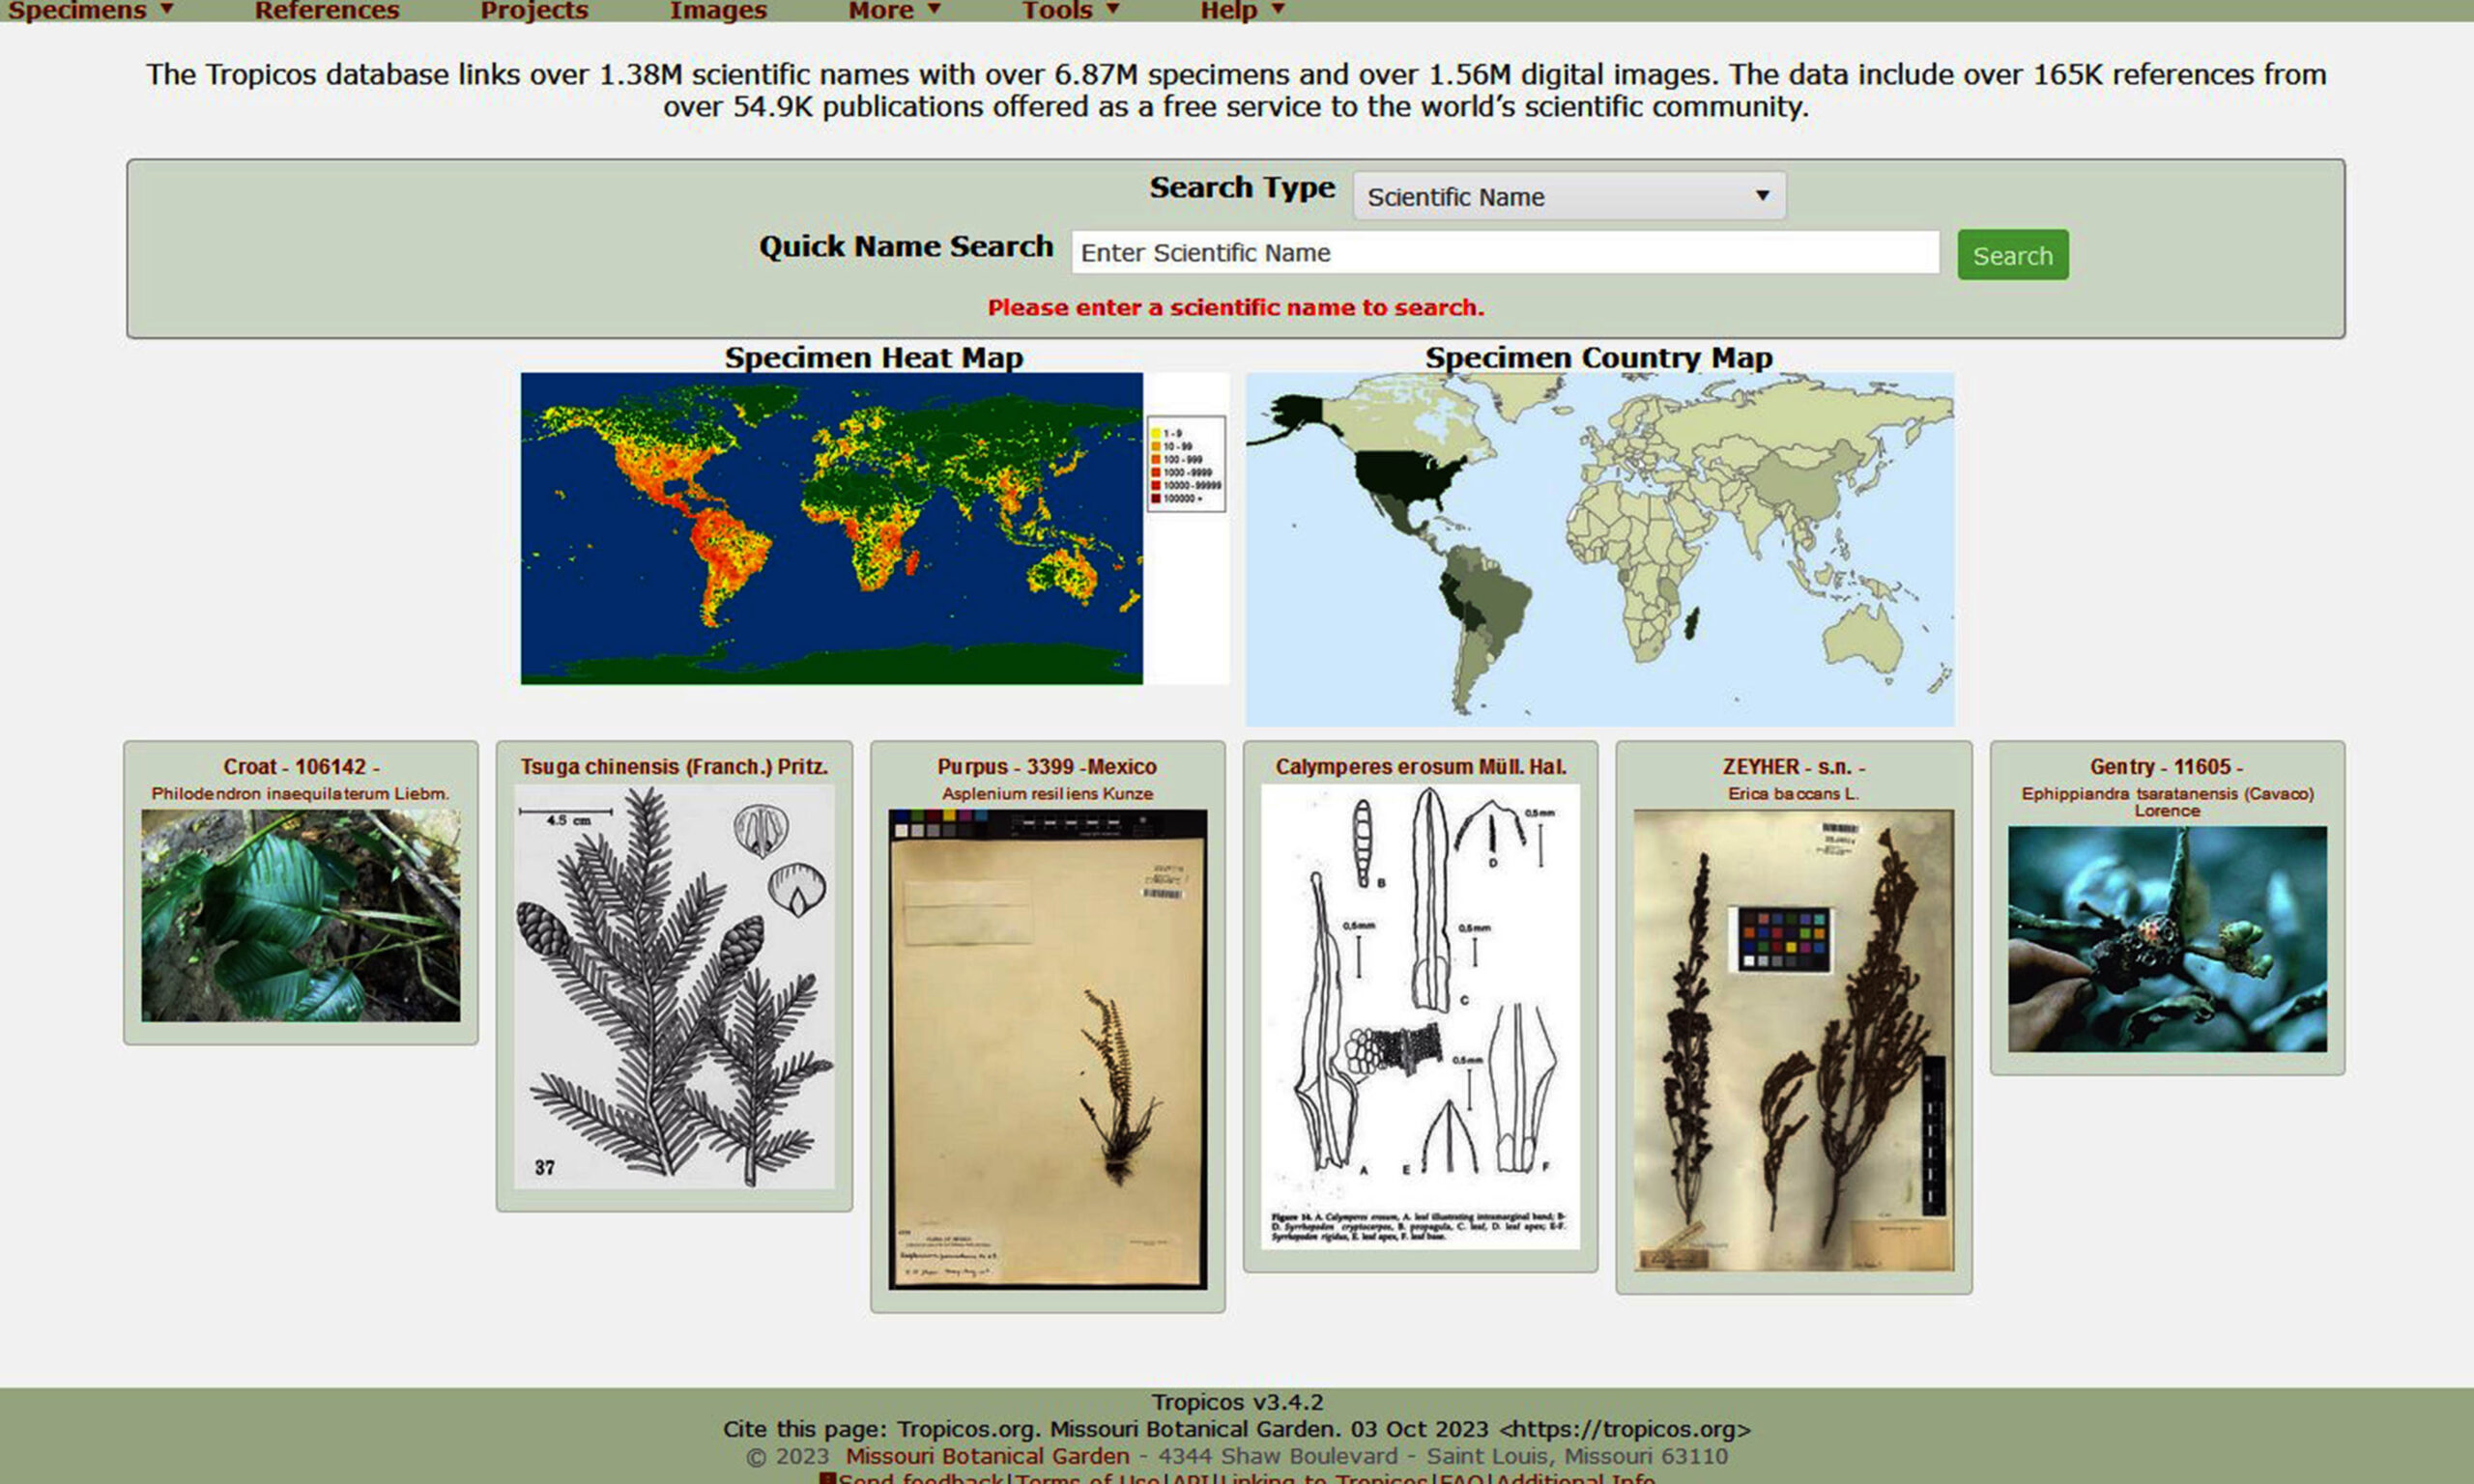
Task: Open the Help menu
Action: (1242, 10)
